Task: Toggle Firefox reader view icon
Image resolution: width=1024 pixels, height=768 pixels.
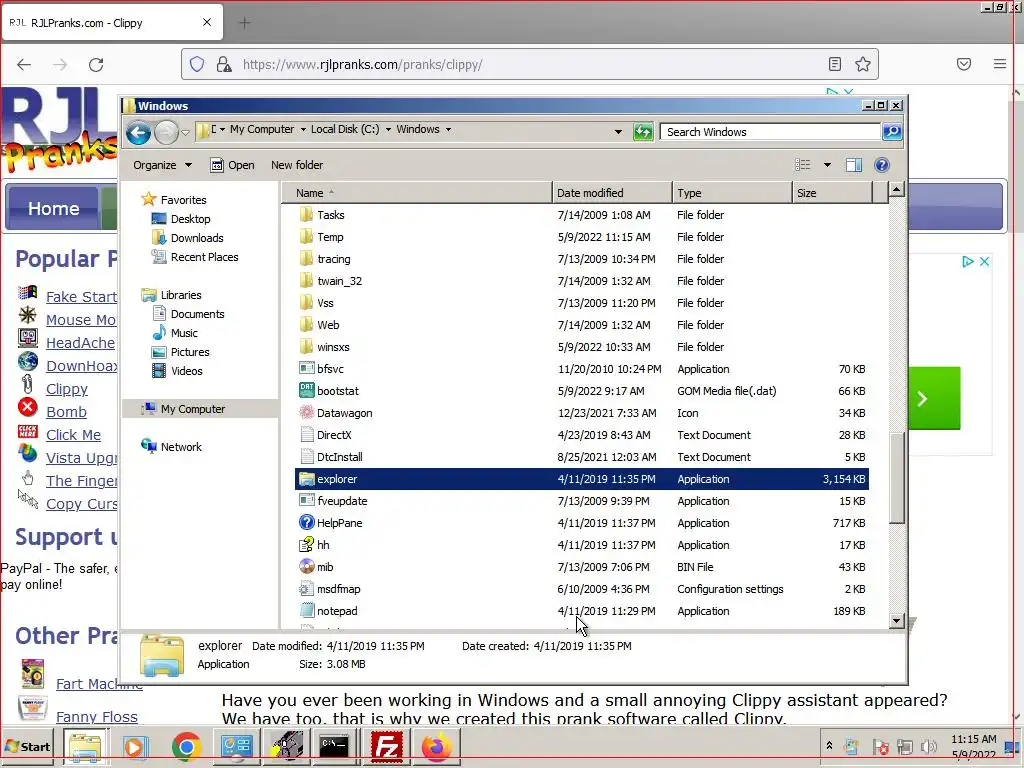Action: point(834,64)
